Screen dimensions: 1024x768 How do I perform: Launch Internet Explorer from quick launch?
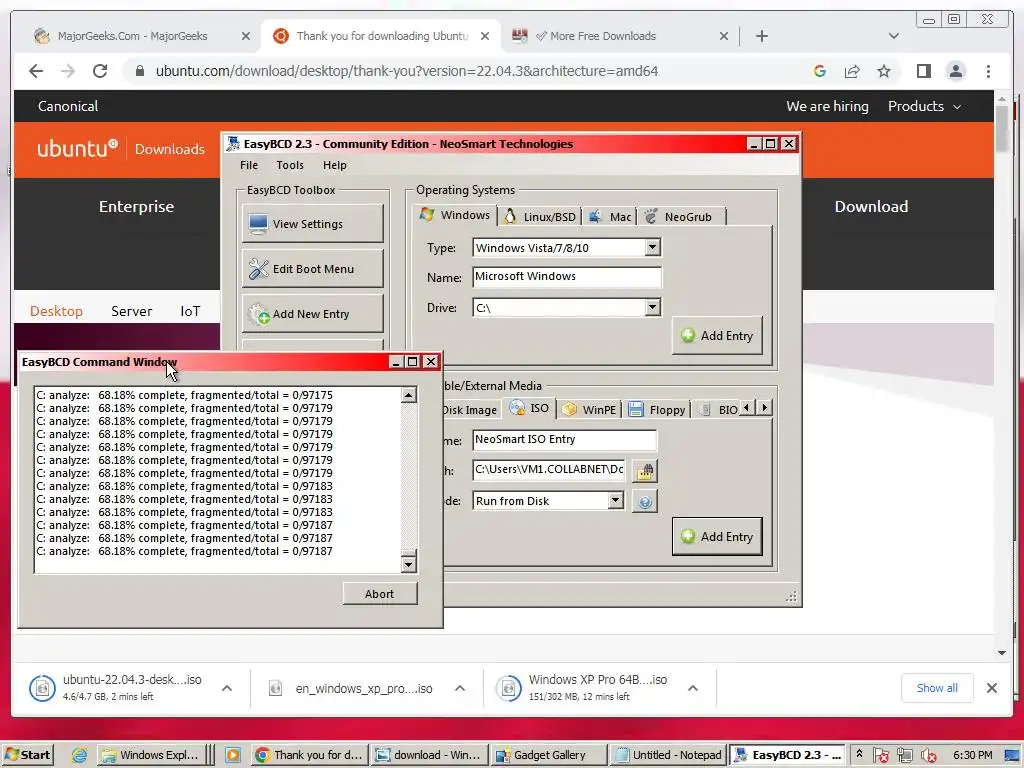point(79,755)
